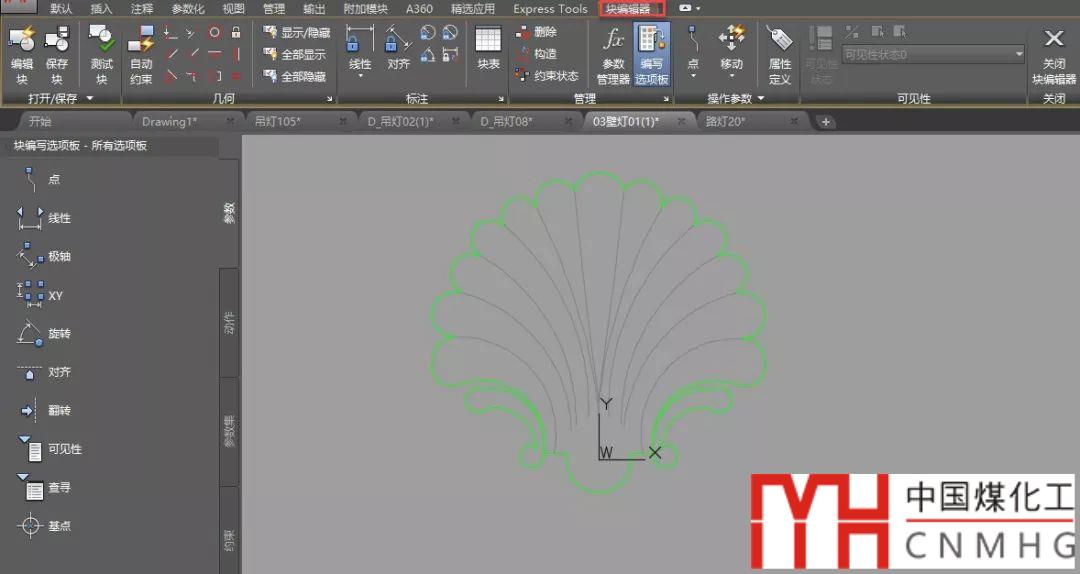
Task: Switch to the 吊灯105 drawing tab
Action: point(278,122)
